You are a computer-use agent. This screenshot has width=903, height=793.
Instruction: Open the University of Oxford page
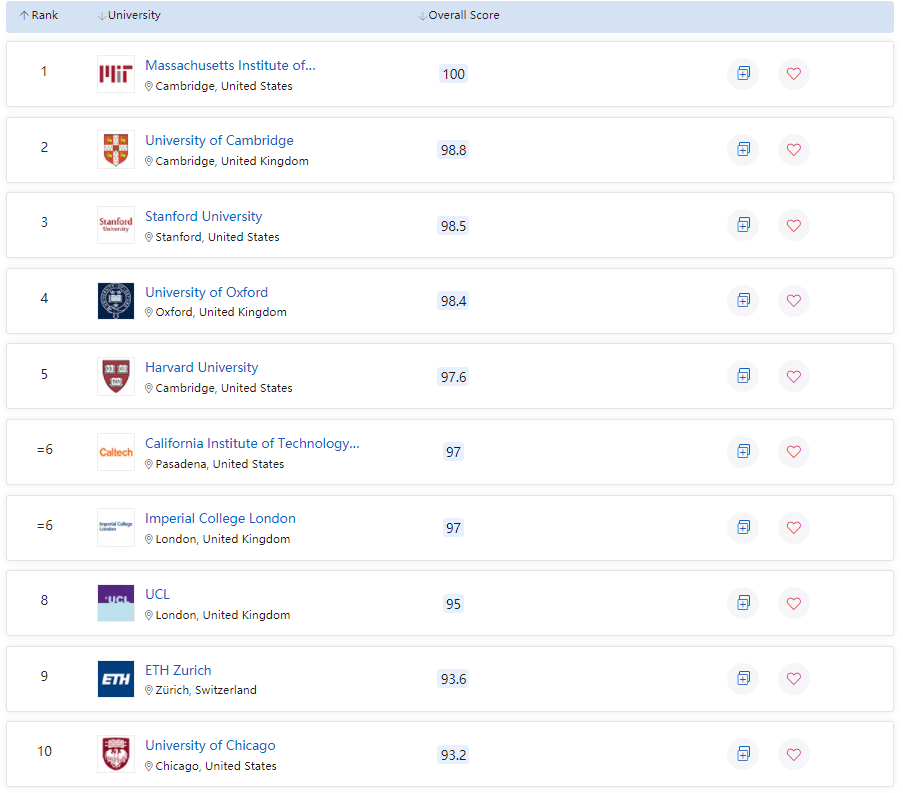(x=206, y=292)
